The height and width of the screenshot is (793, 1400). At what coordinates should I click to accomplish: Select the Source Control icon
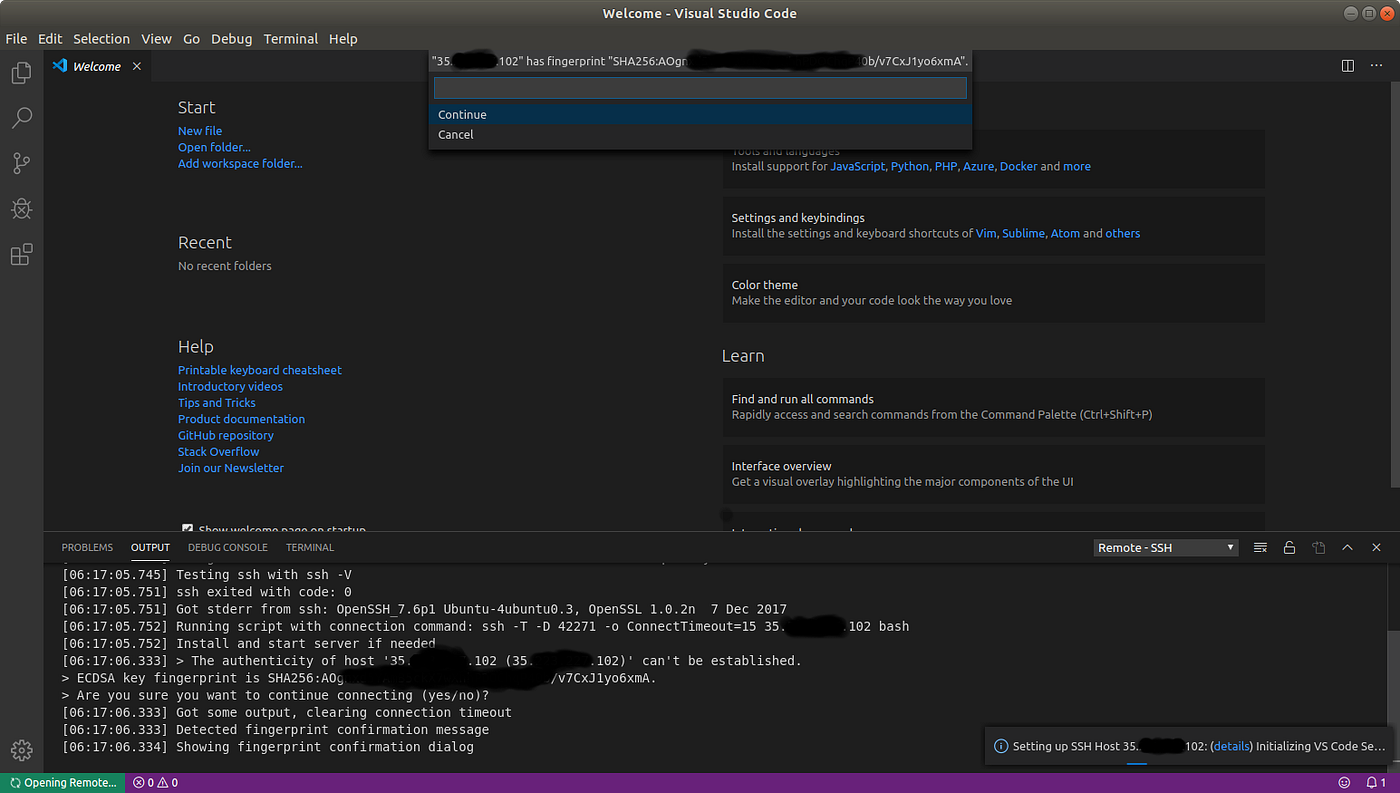(21, 163)
